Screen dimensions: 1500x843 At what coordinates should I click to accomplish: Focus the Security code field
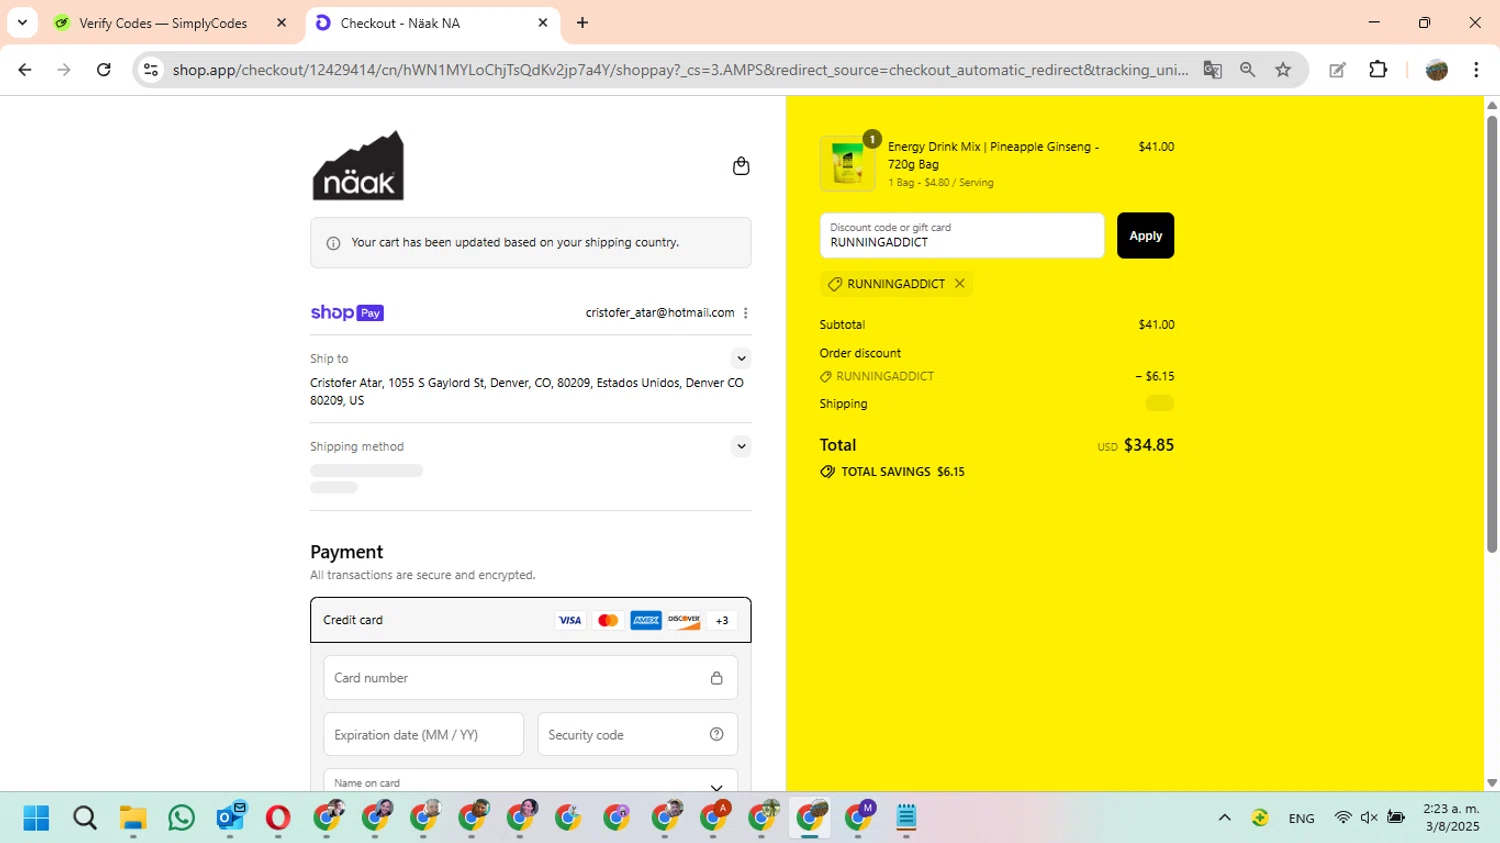click(637, 734)
